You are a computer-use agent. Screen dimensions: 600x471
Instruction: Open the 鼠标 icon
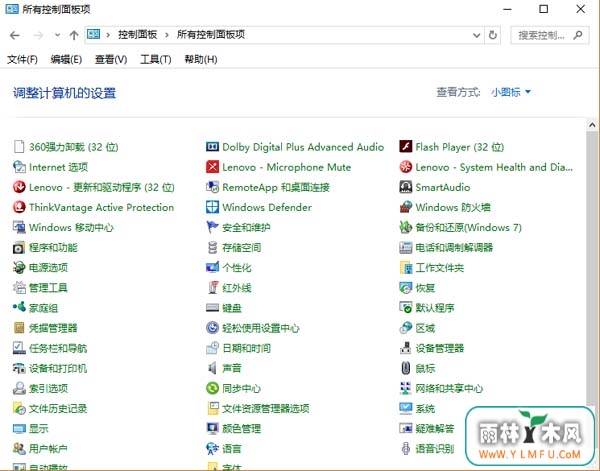pos(406,368)
